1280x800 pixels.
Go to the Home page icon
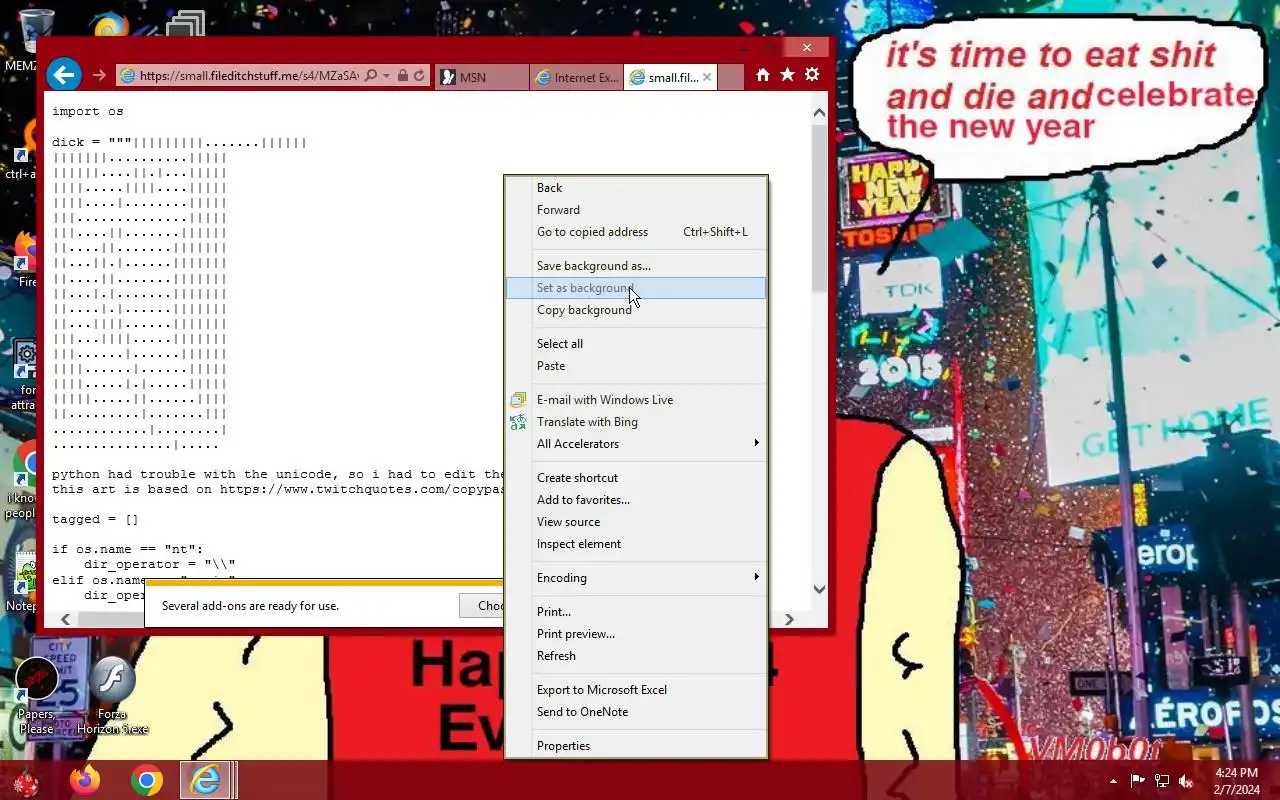pos(763,75)
